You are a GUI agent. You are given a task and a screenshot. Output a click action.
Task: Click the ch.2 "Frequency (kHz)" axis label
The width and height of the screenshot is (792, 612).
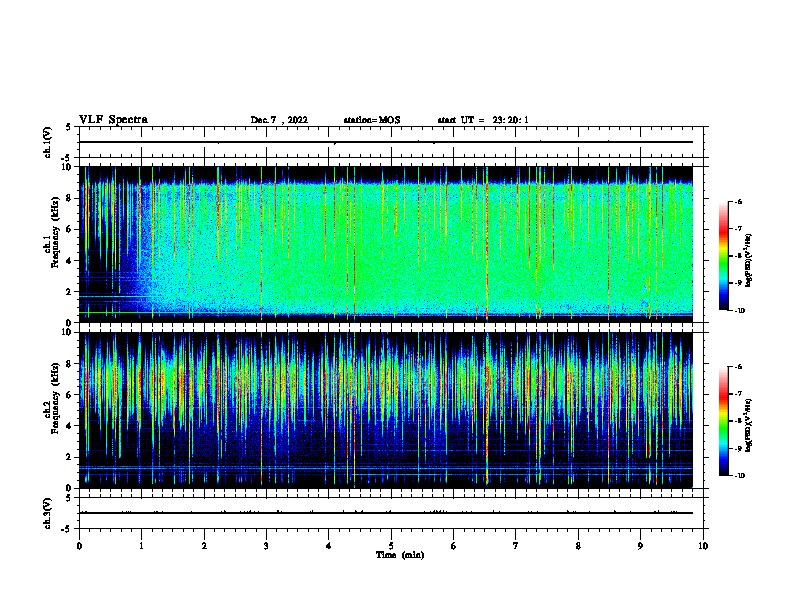coord(56,397)
